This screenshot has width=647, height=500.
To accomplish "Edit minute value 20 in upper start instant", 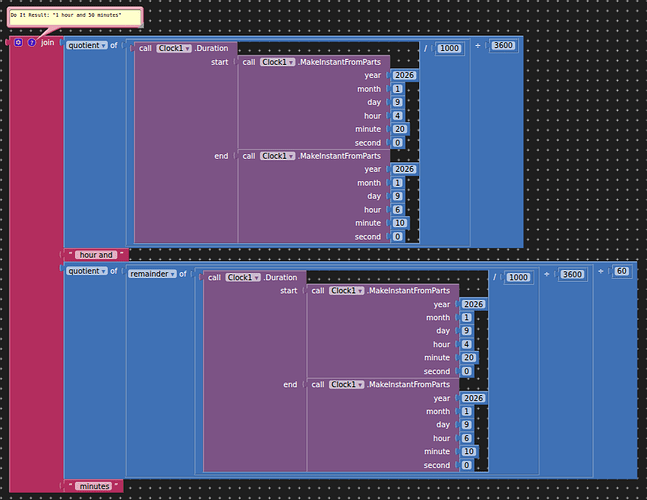I will click(x=399, y=129).
